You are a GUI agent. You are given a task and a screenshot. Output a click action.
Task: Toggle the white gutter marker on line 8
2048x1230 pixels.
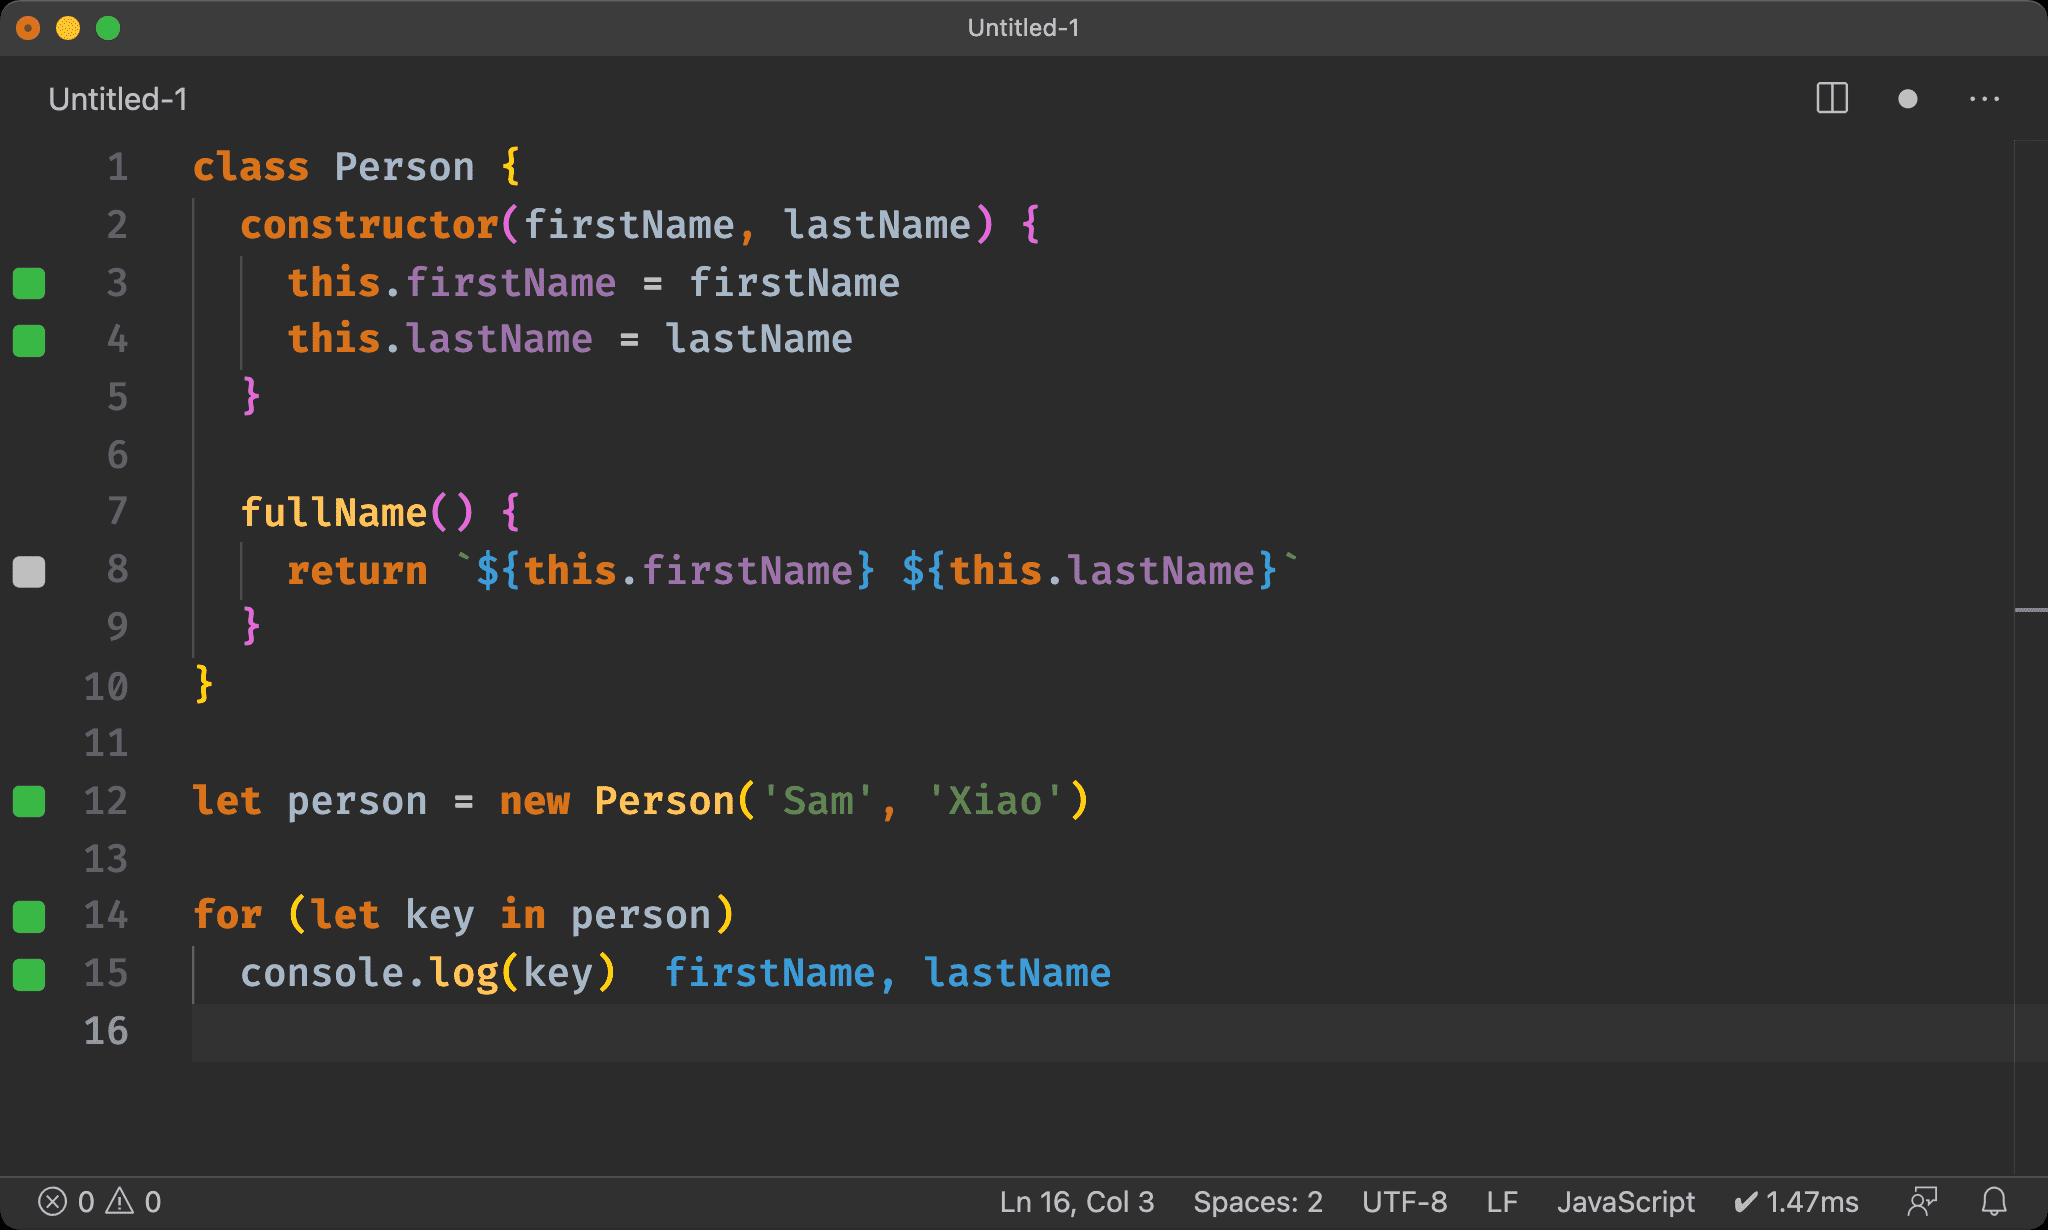(29, 572)
